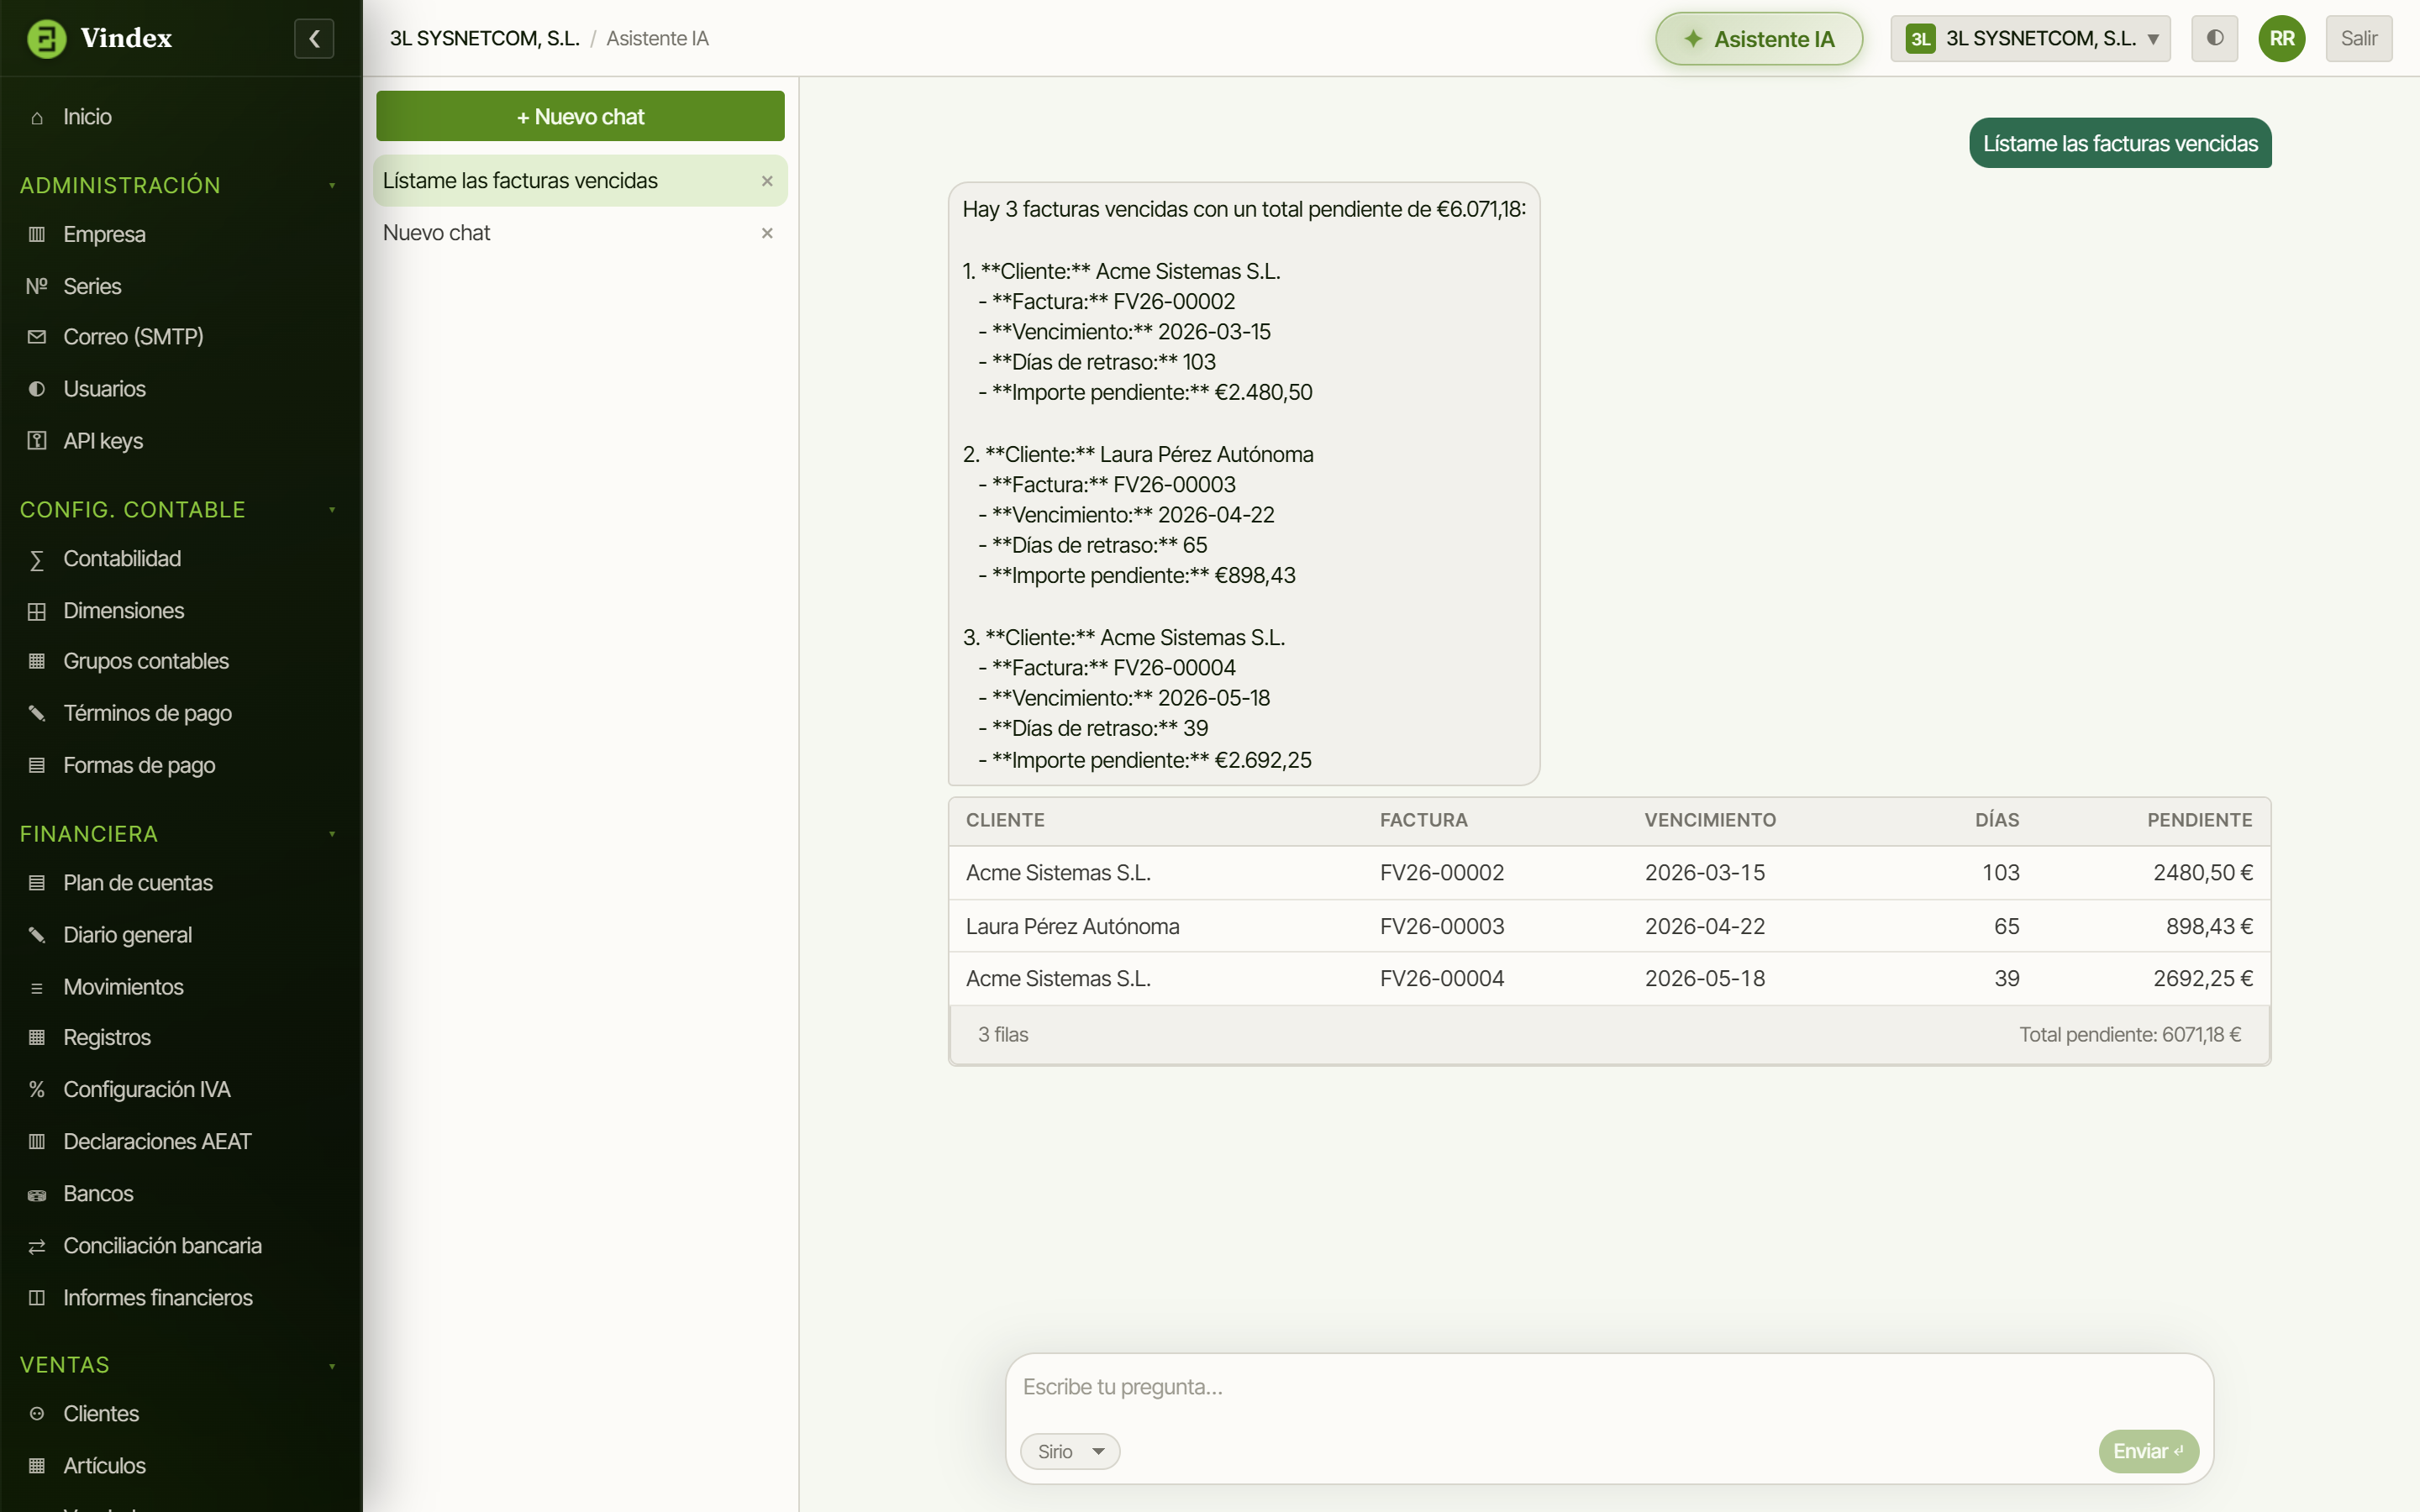Click the Clientes icon
2420x1512 pixels.
pyautogui.click(x=37, y=1414)
